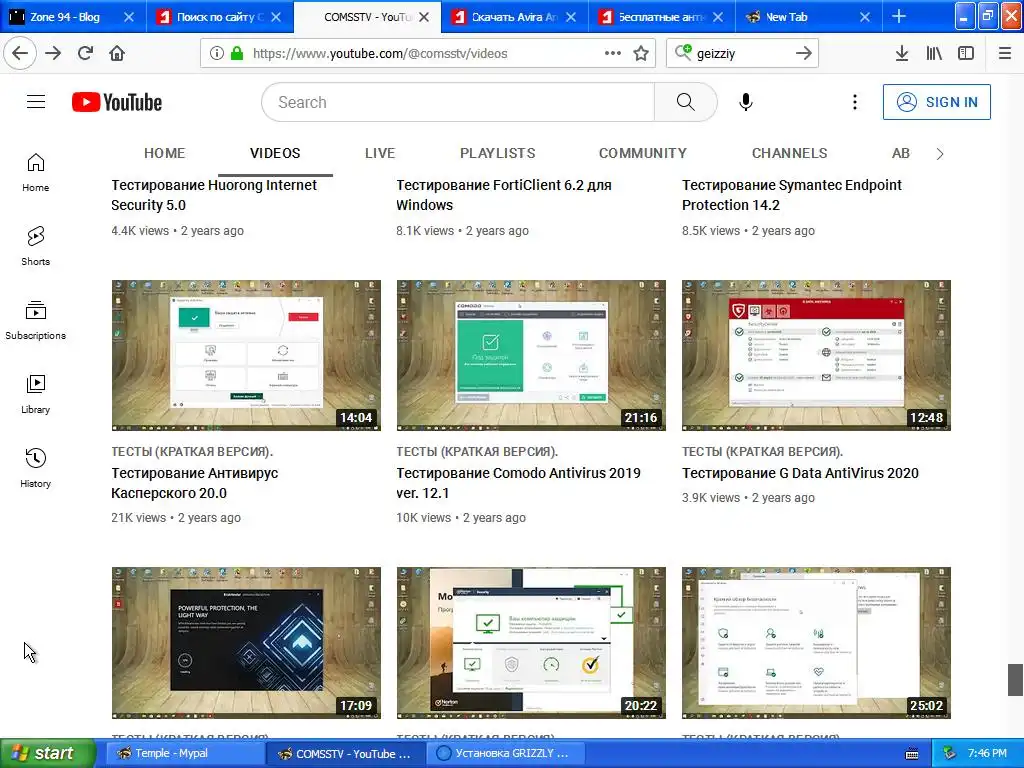Open YouTube settings three-dot menu

(x=855, y=102)
